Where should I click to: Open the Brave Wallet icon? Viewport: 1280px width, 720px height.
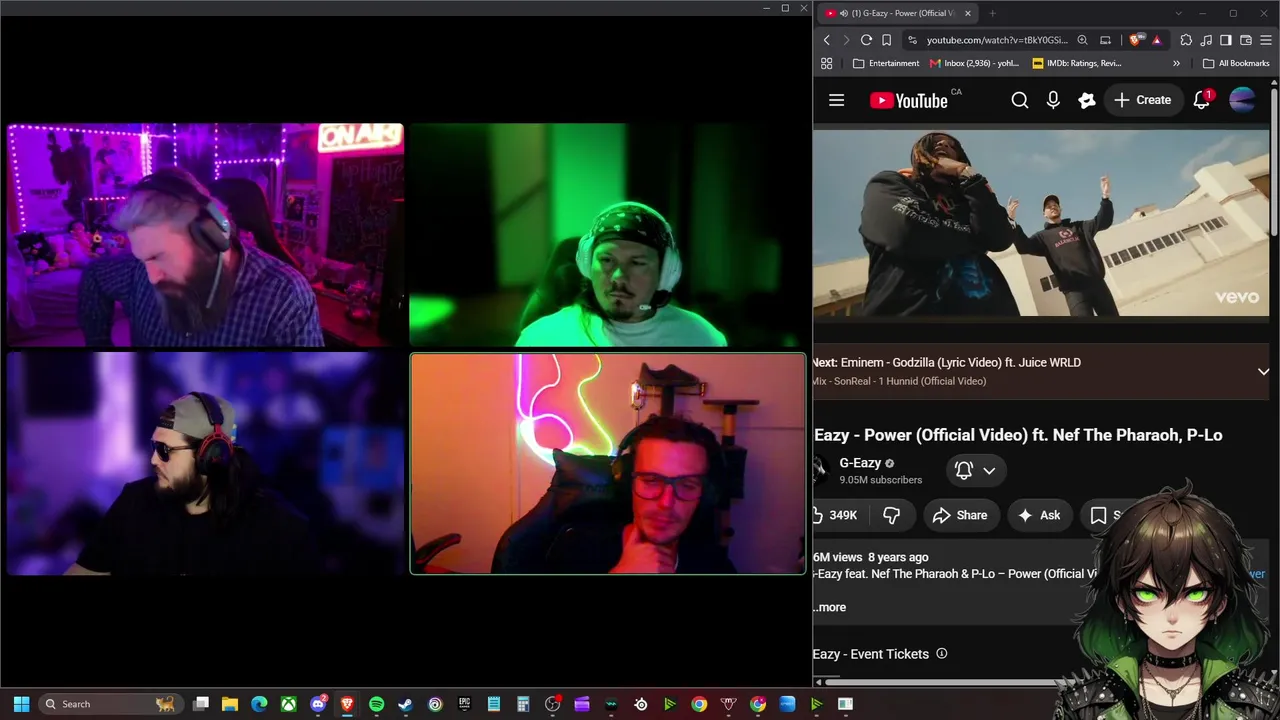coord(1246,40)
